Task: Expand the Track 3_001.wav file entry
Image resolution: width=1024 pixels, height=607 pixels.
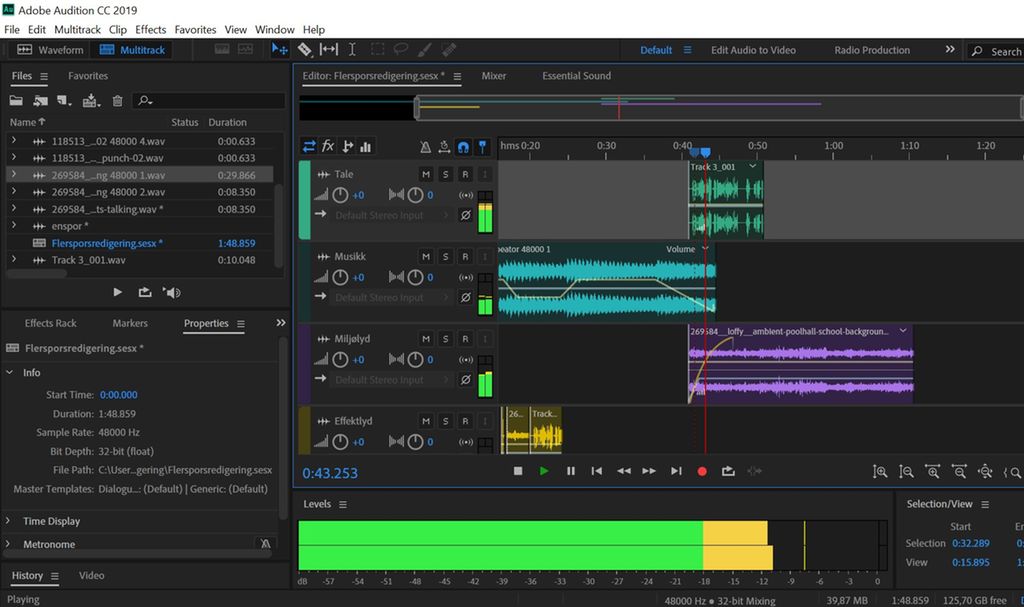Action: [14, 260]
